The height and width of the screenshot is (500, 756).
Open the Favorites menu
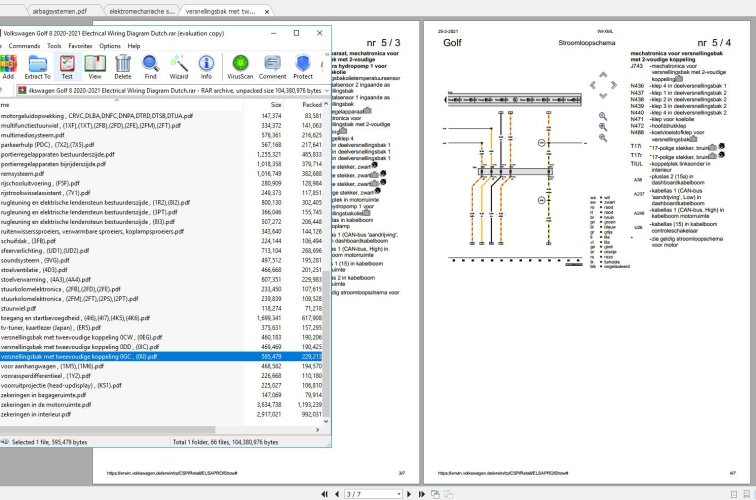pos(80,46)
